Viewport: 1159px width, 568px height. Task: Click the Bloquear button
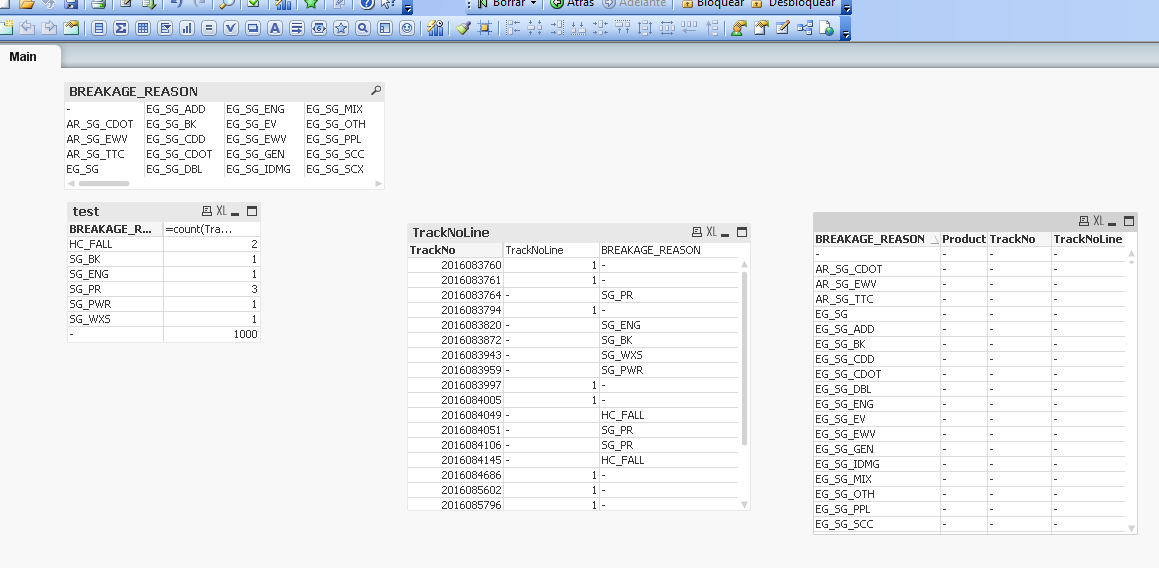[713, 4]
